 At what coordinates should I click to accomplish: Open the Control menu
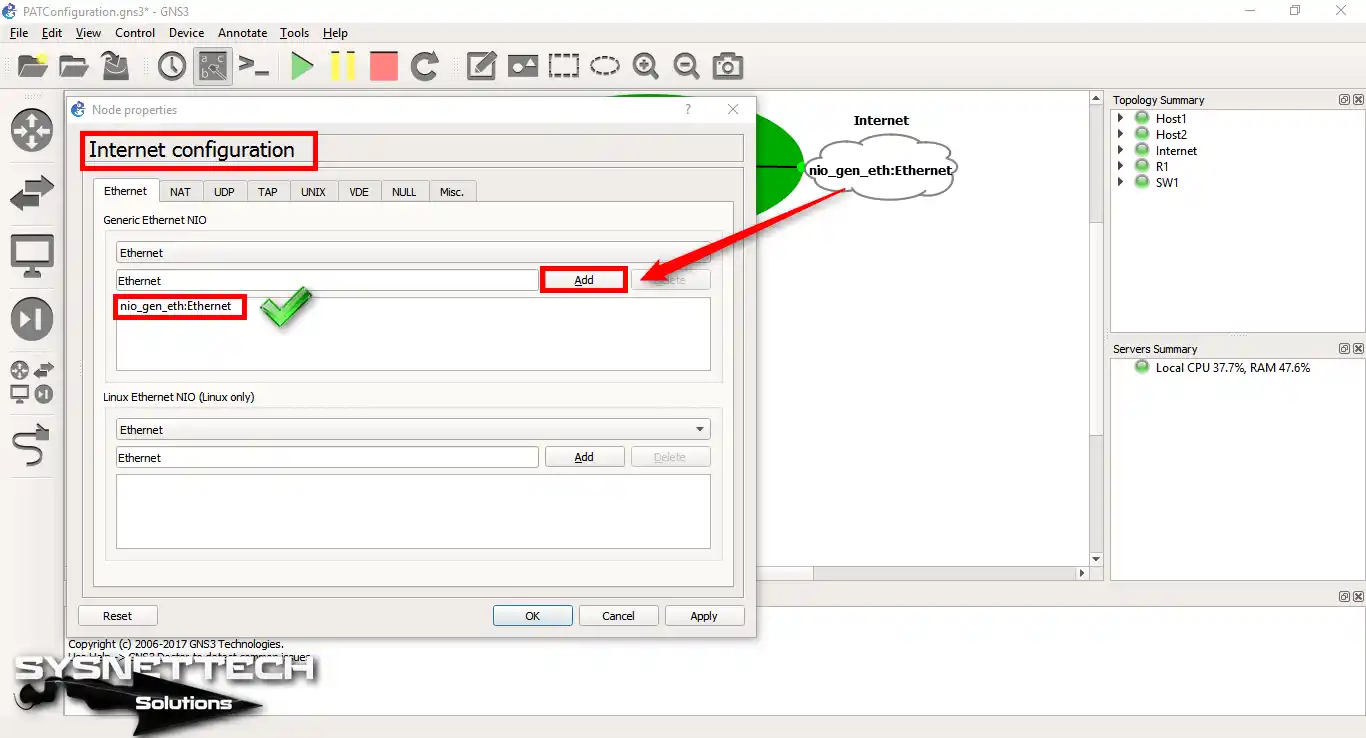(135, 32)
